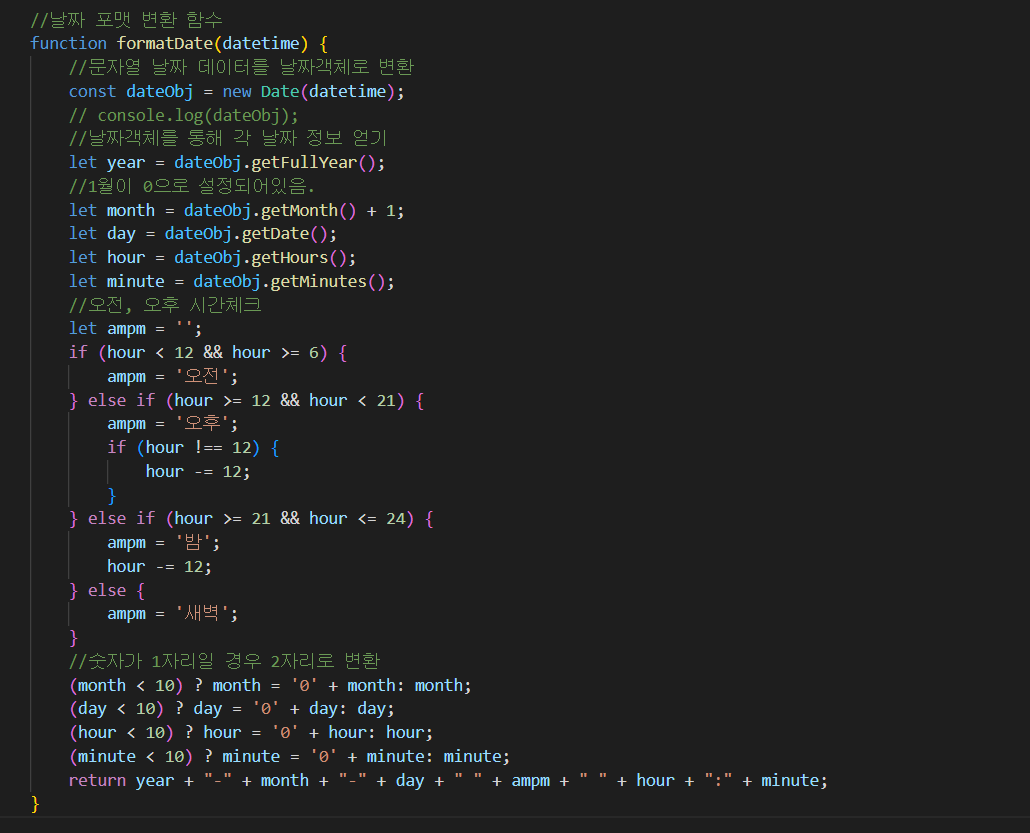Click the line 'let minute = dateObj.getMinutes();'
The width and height of the screenshot is (1030, 833).
[x=232, y=281]
